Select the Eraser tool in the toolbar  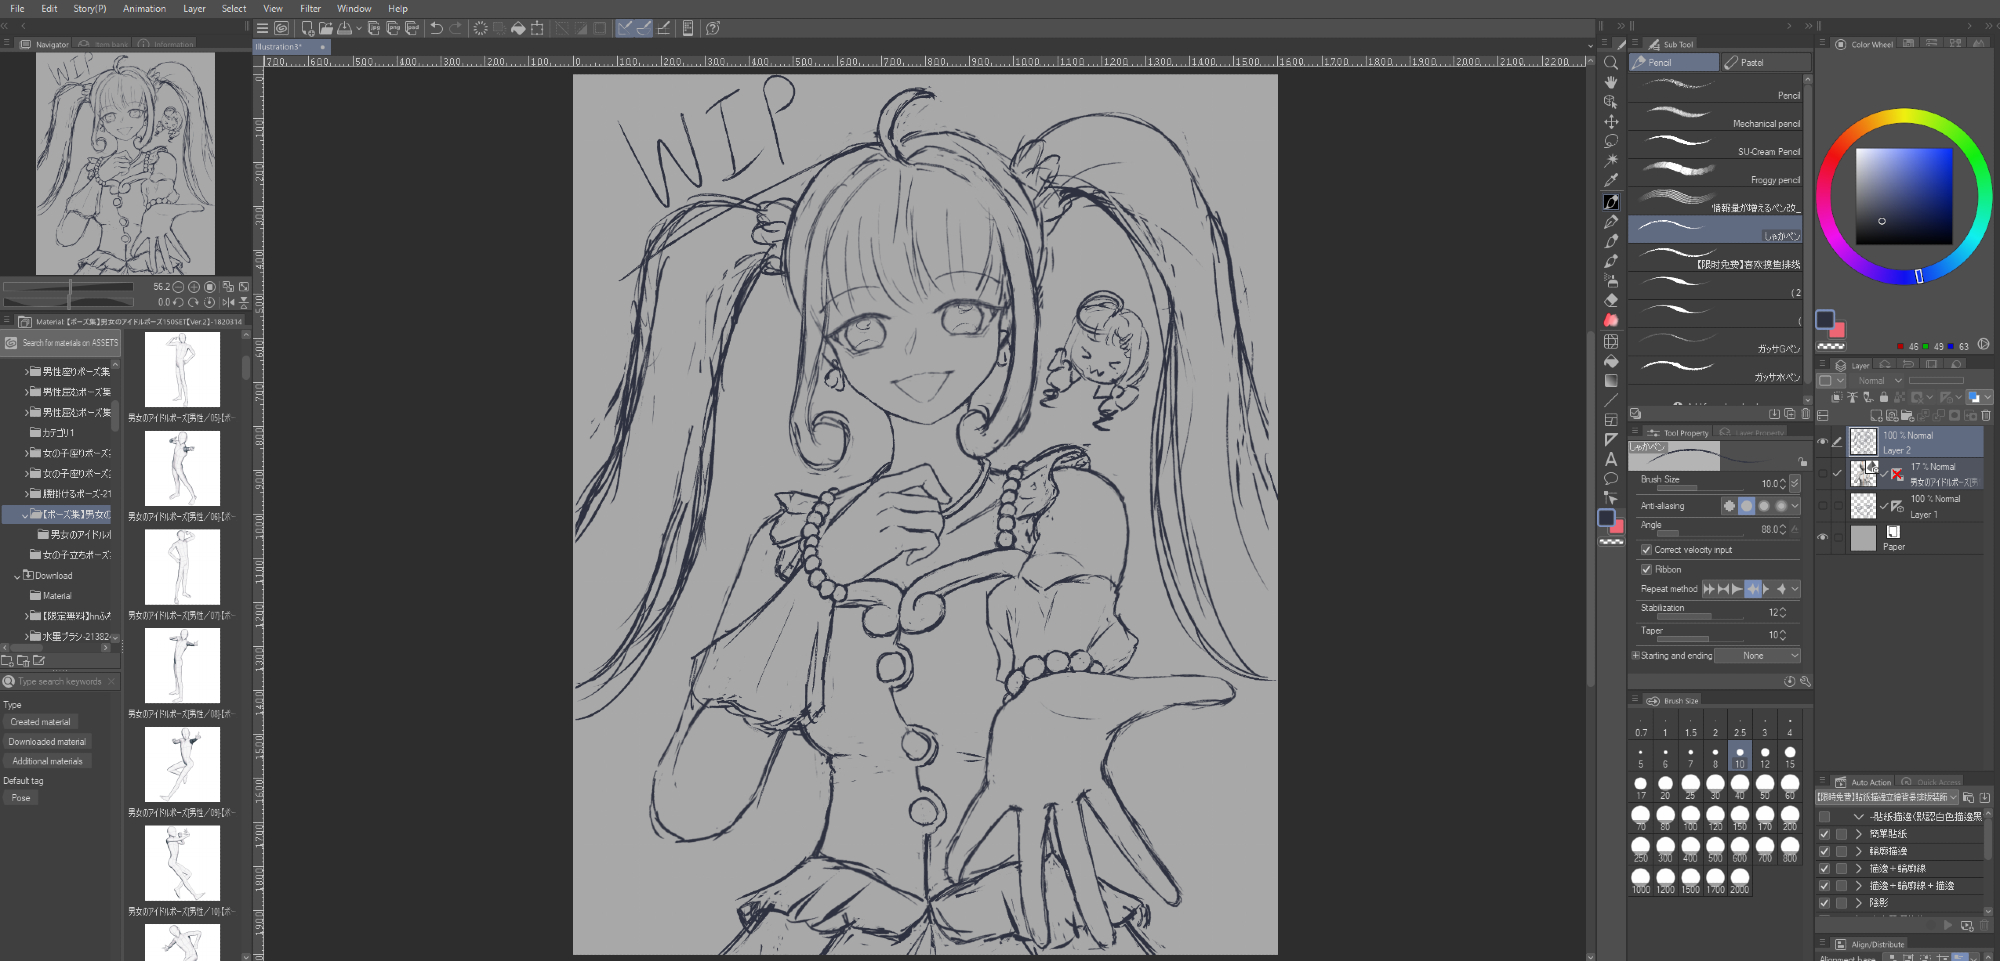click(1611, 300)
